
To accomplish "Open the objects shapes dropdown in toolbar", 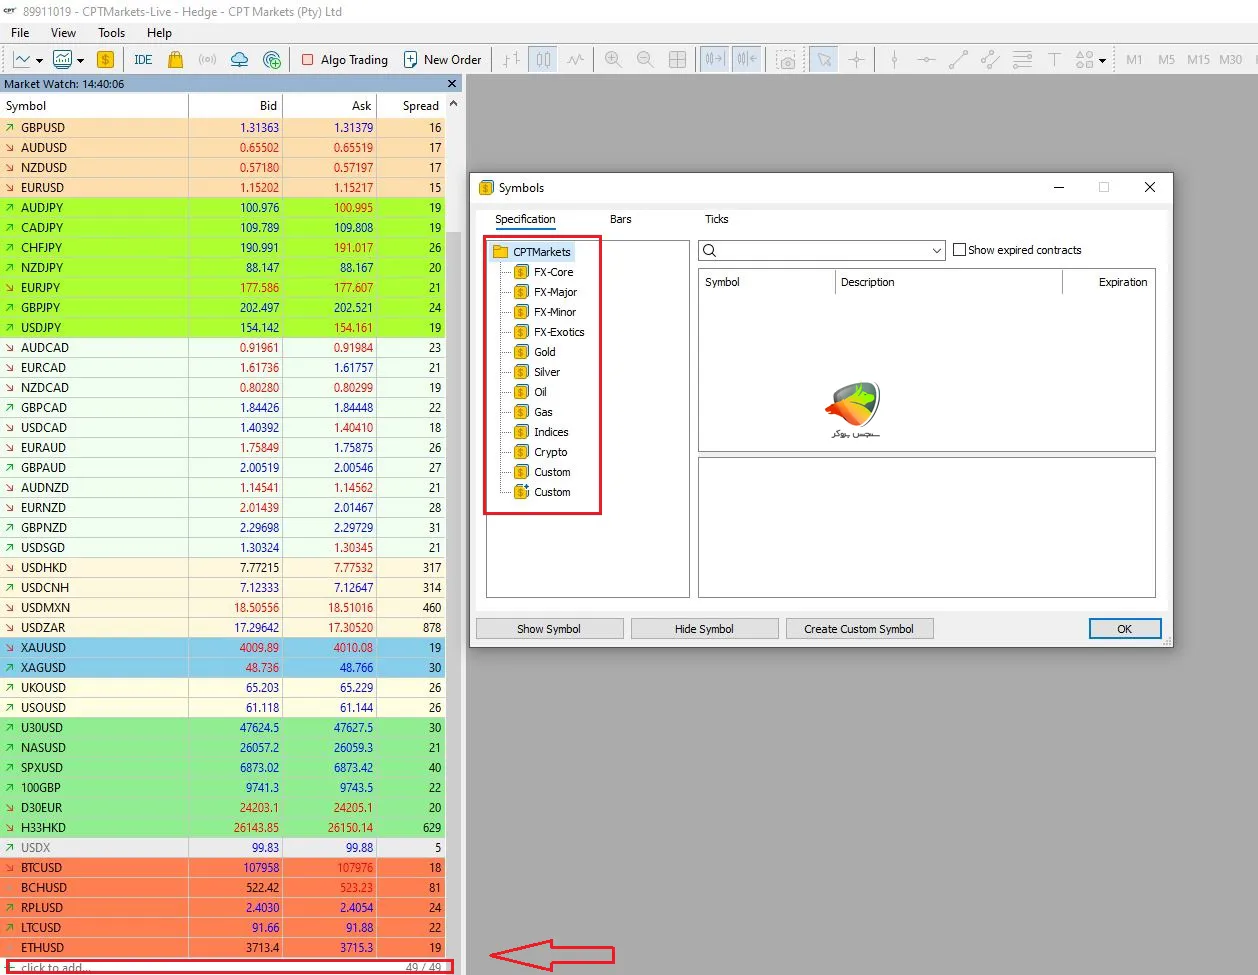I will pos(1102,60).
